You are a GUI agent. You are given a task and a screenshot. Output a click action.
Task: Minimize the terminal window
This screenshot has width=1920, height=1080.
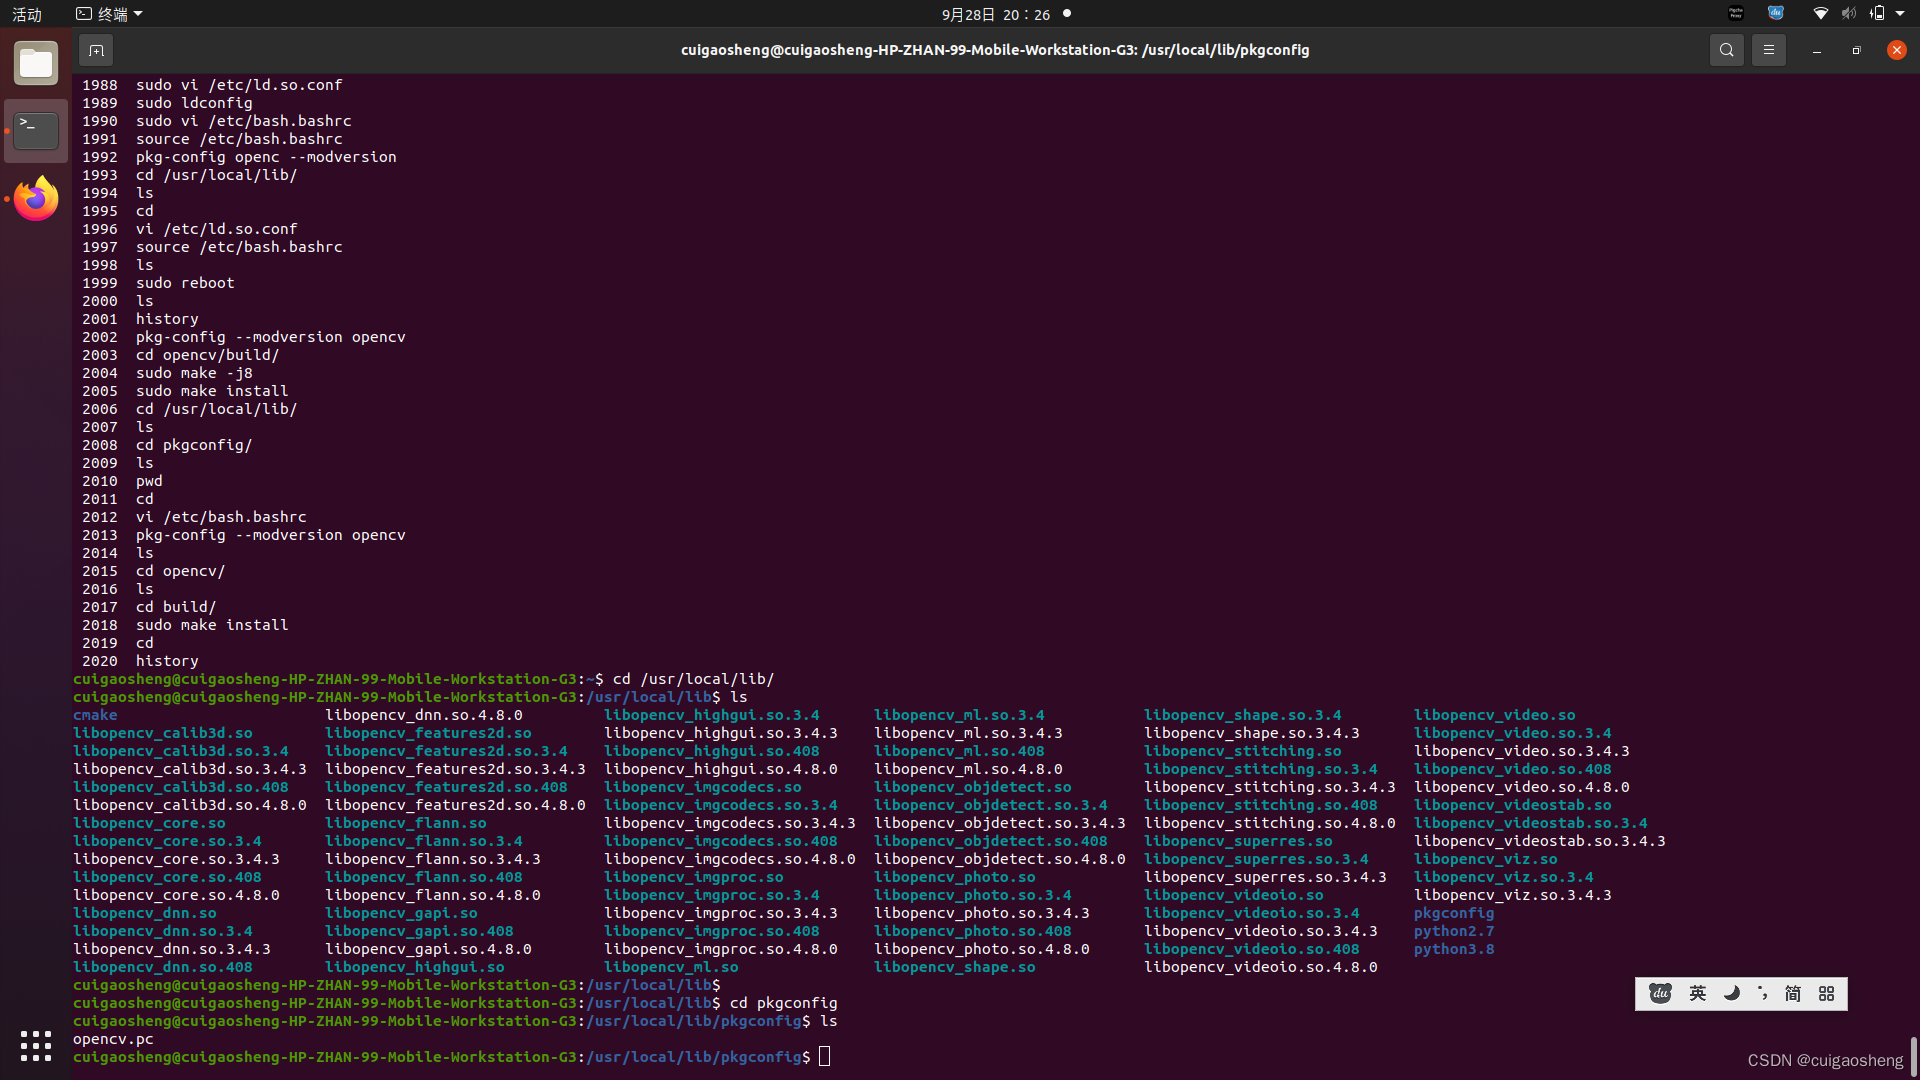coord(1816,50)
